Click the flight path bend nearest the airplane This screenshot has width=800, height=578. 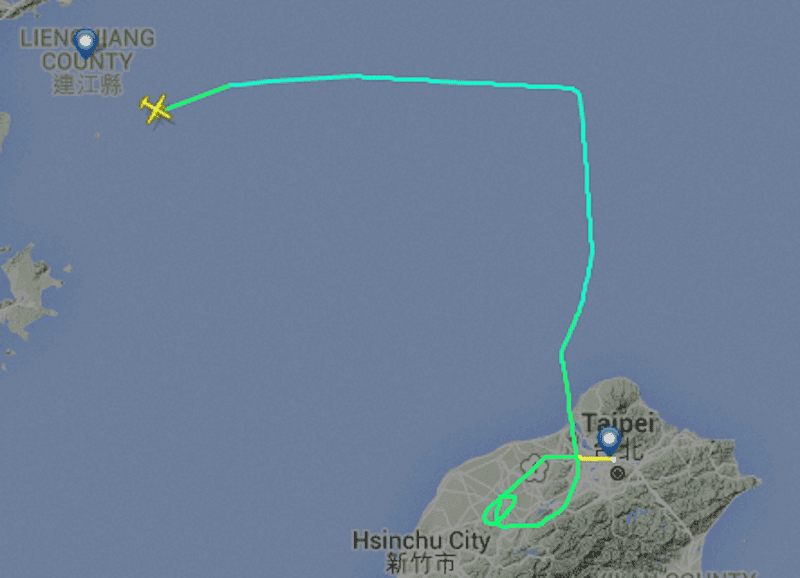pos(230,85)
